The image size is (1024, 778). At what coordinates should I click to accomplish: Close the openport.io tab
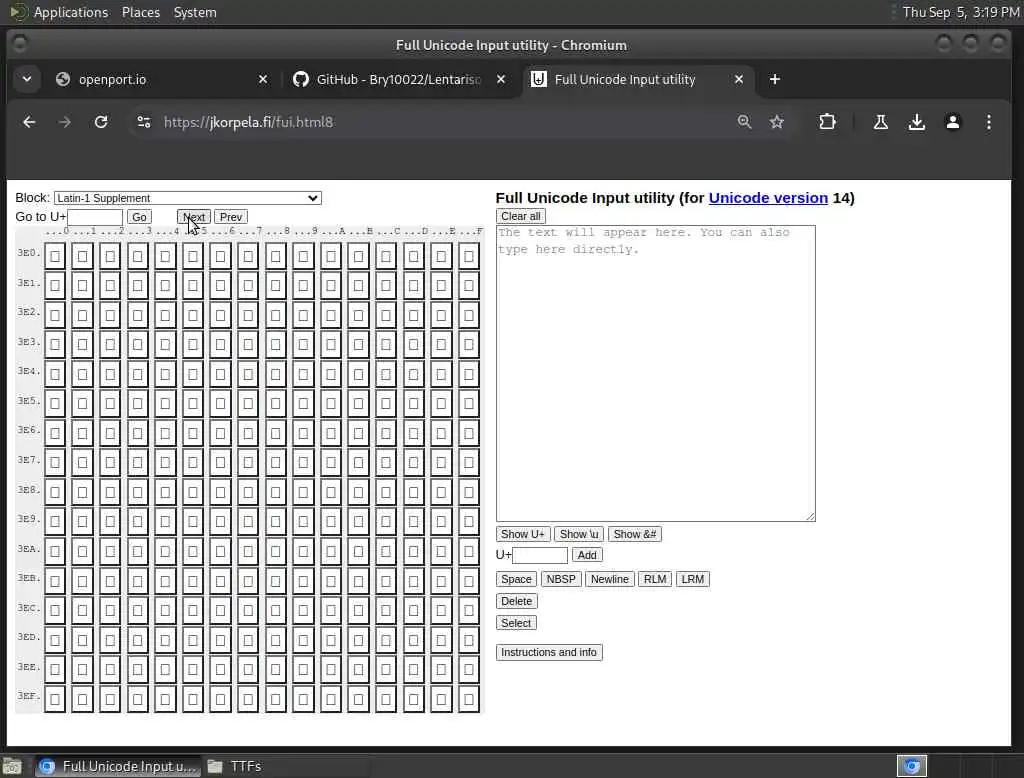(x=263, y=79)
